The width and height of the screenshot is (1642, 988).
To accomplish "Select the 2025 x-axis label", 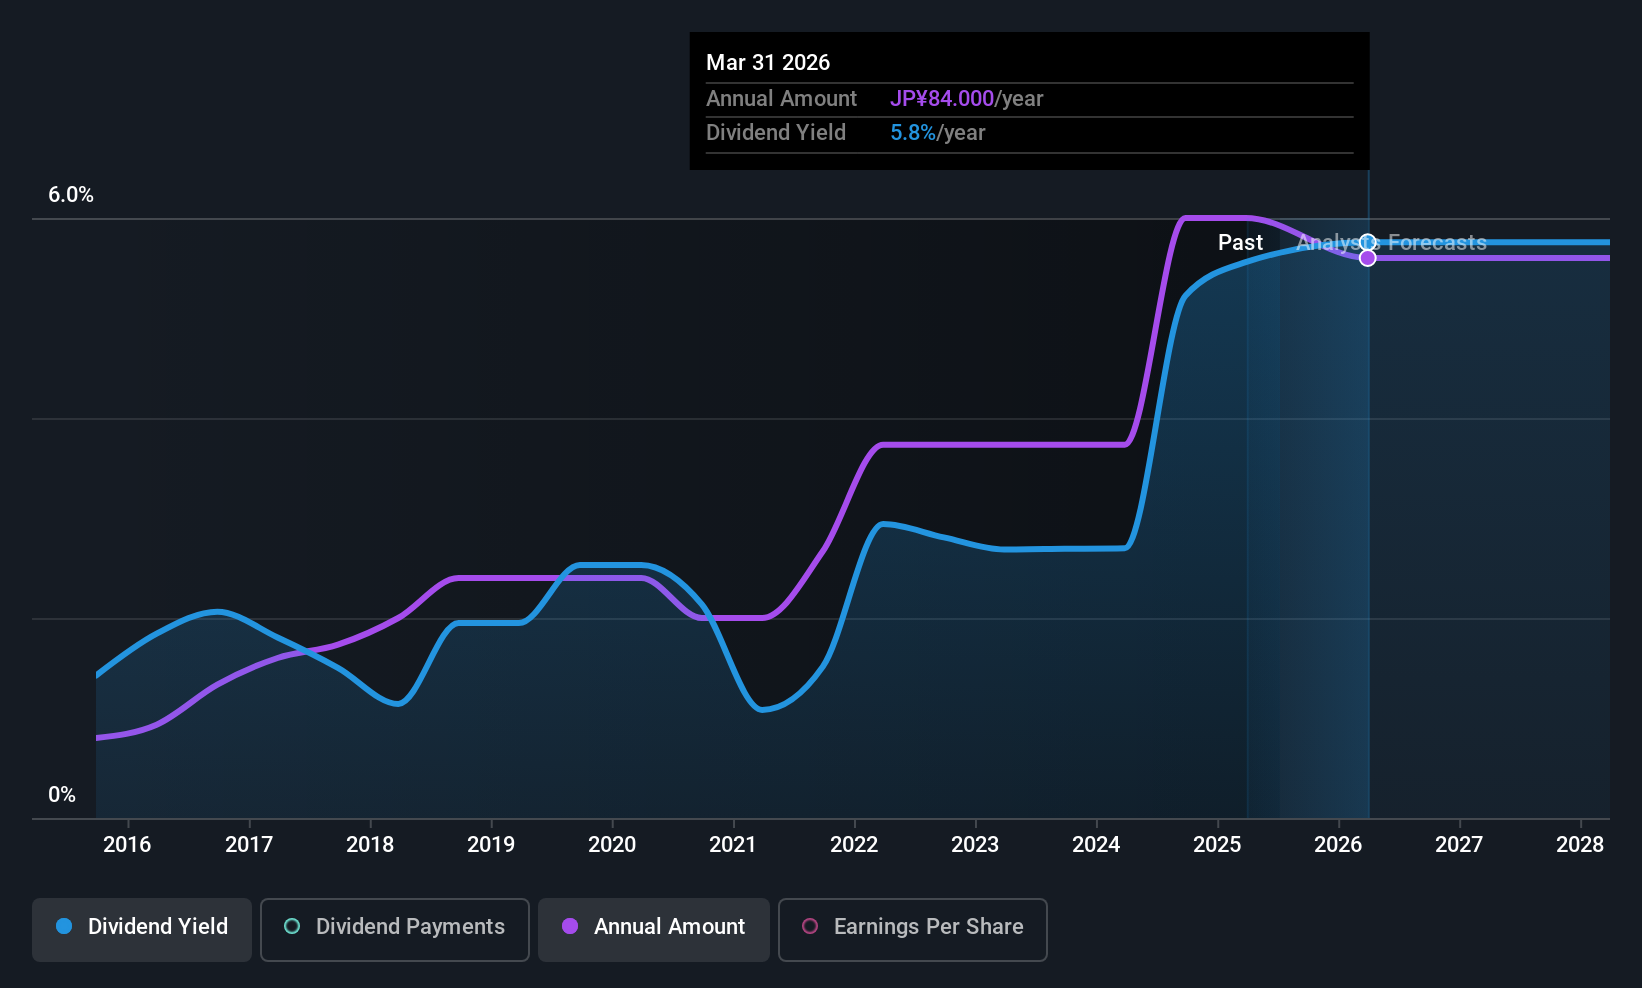I will pyautogui.click(x=1217, y=845).
